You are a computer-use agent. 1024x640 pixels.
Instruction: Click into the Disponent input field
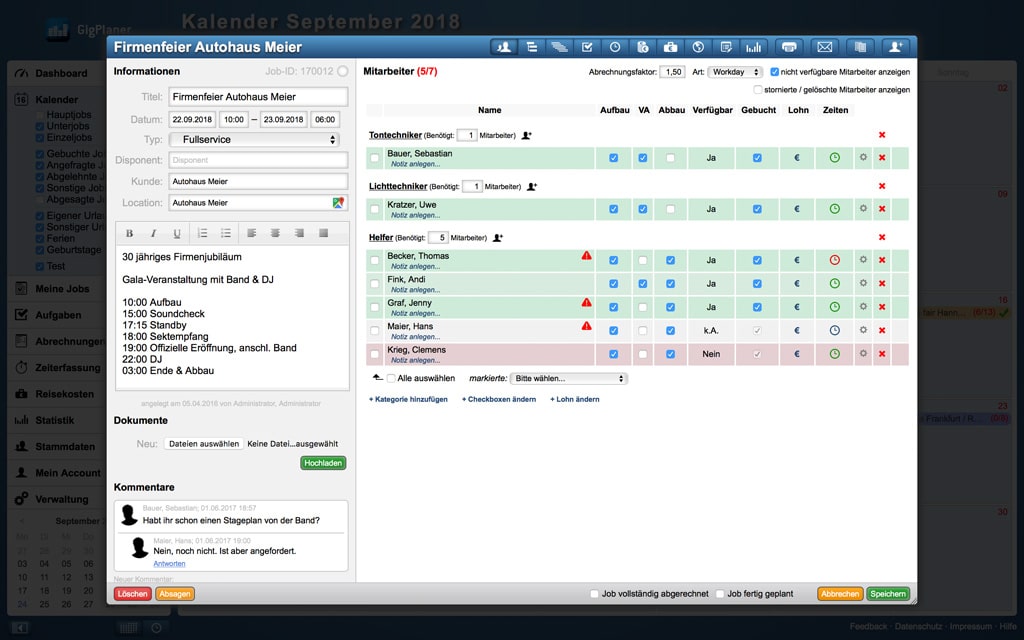point(257,160)
